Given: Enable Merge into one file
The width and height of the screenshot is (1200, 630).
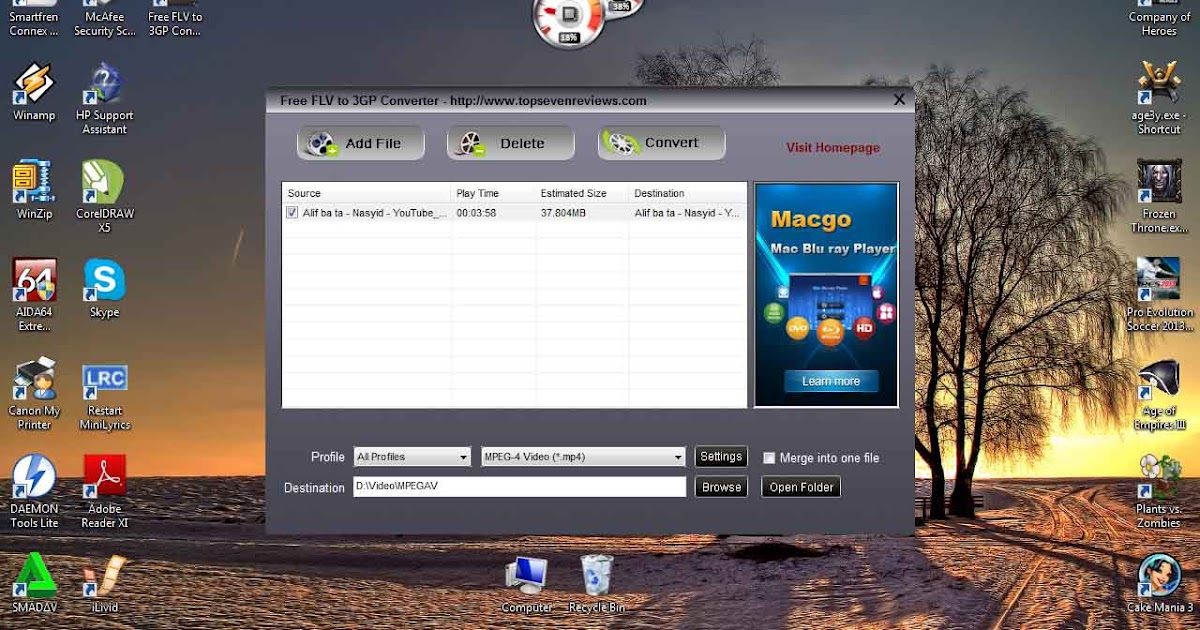Looking at the screenshot, I should click(769, 458).
